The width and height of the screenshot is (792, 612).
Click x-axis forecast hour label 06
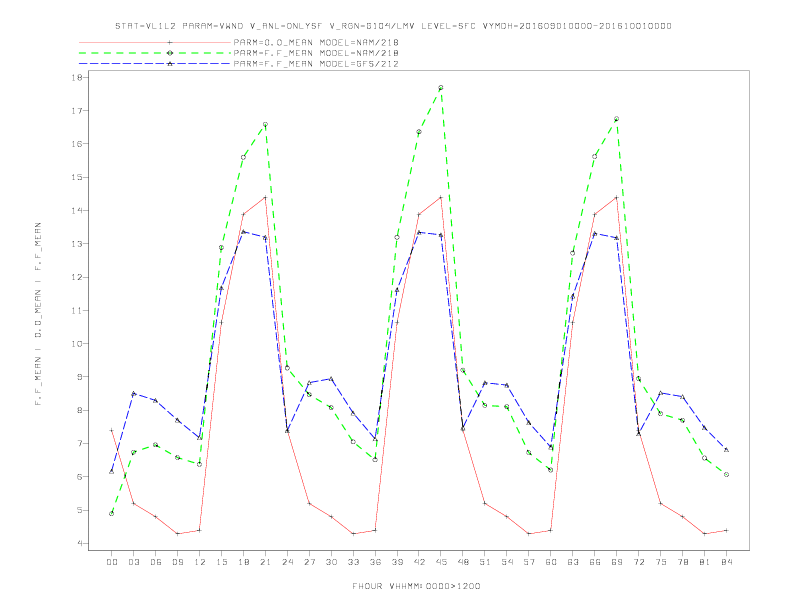[156, 562]
